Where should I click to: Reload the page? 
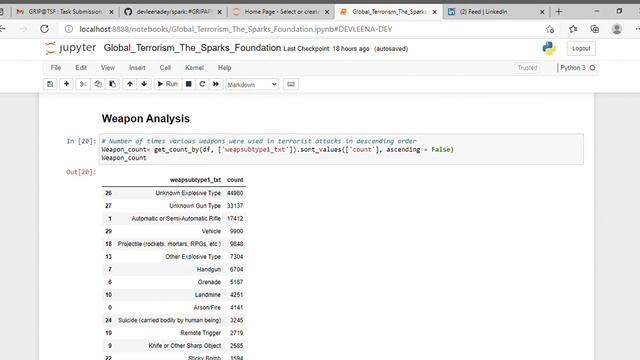pos(44,29)
